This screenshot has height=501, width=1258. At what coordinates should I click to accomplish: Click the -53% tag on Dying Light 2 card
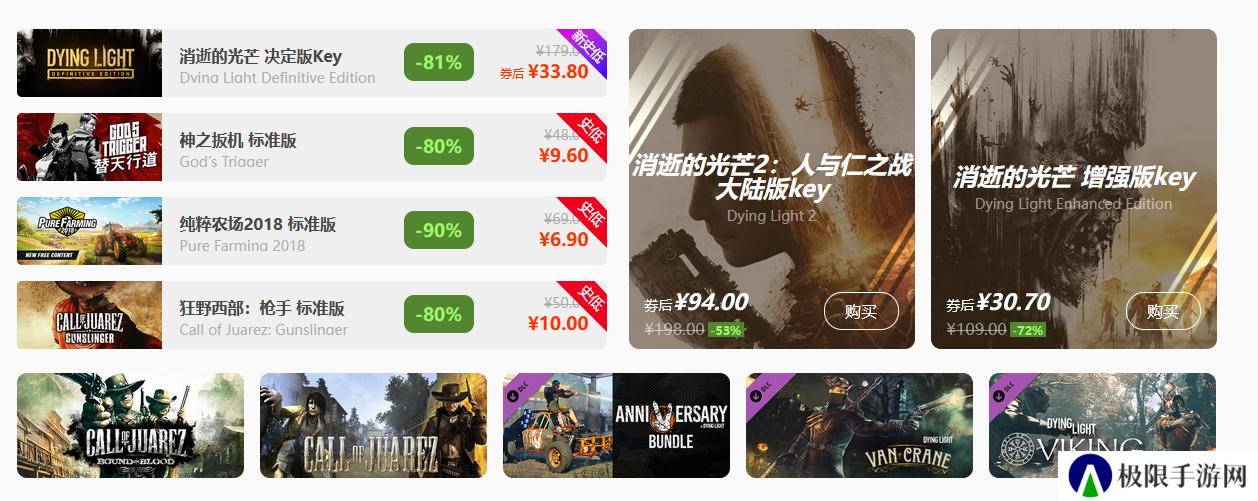click(x=726, y=330)
